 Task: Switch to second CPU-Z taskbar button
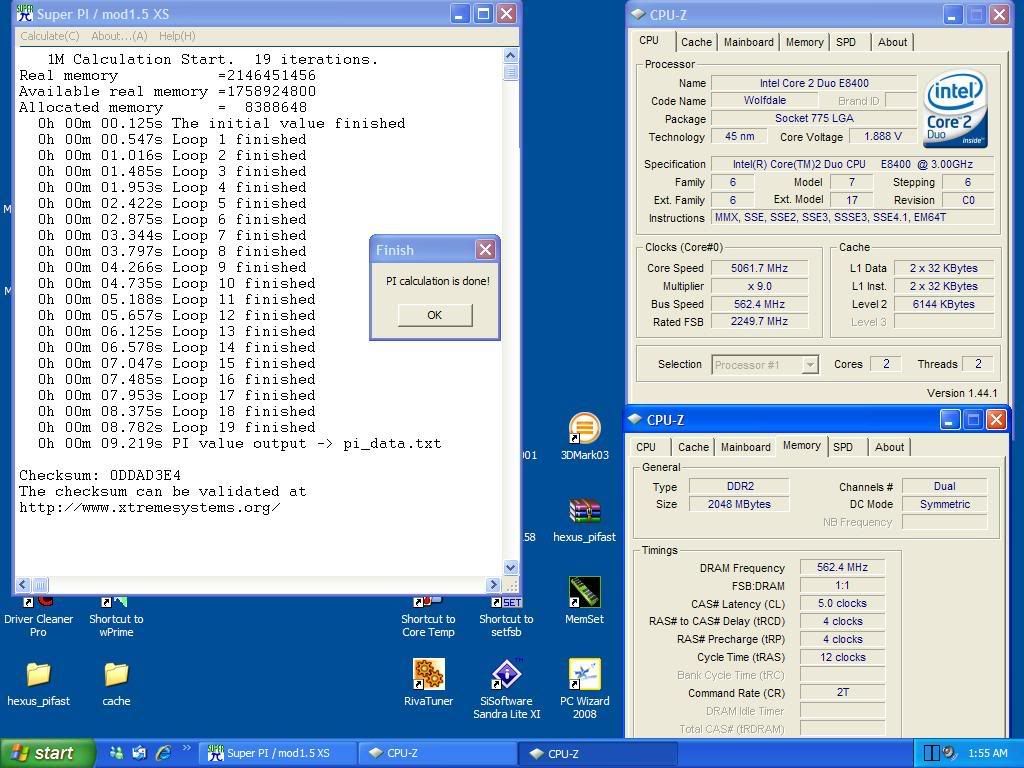597,753
